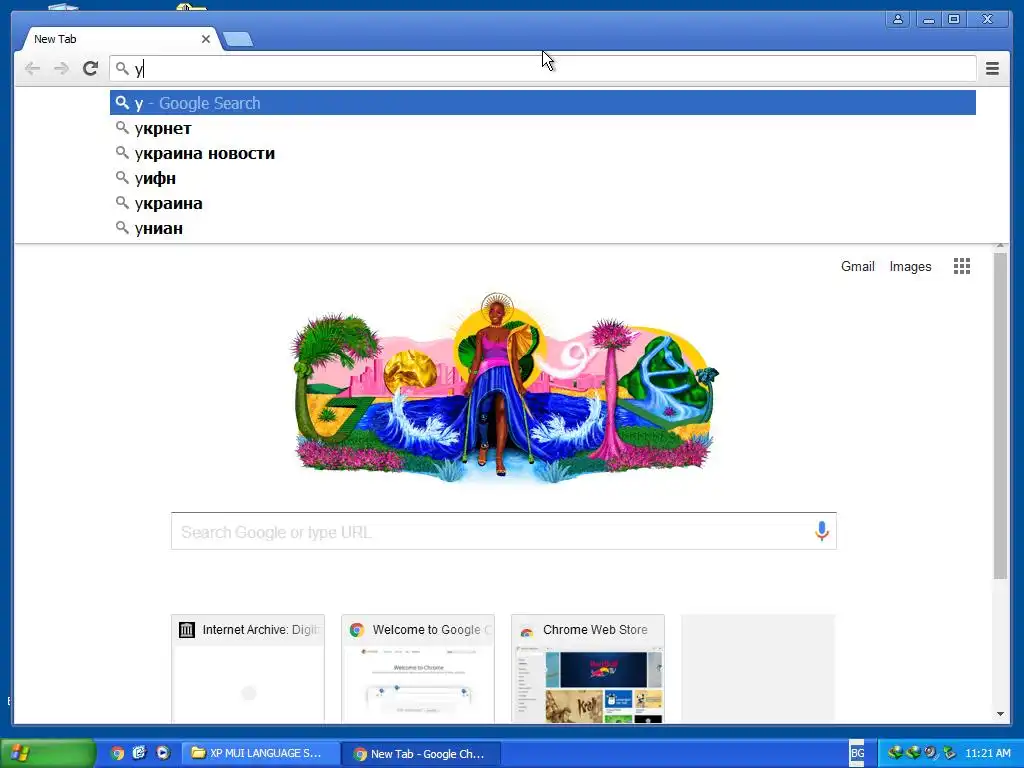The height and width of the screenshot is (768, 1024).
Task: Close the New Tab tab
Action: click(206, 39)
